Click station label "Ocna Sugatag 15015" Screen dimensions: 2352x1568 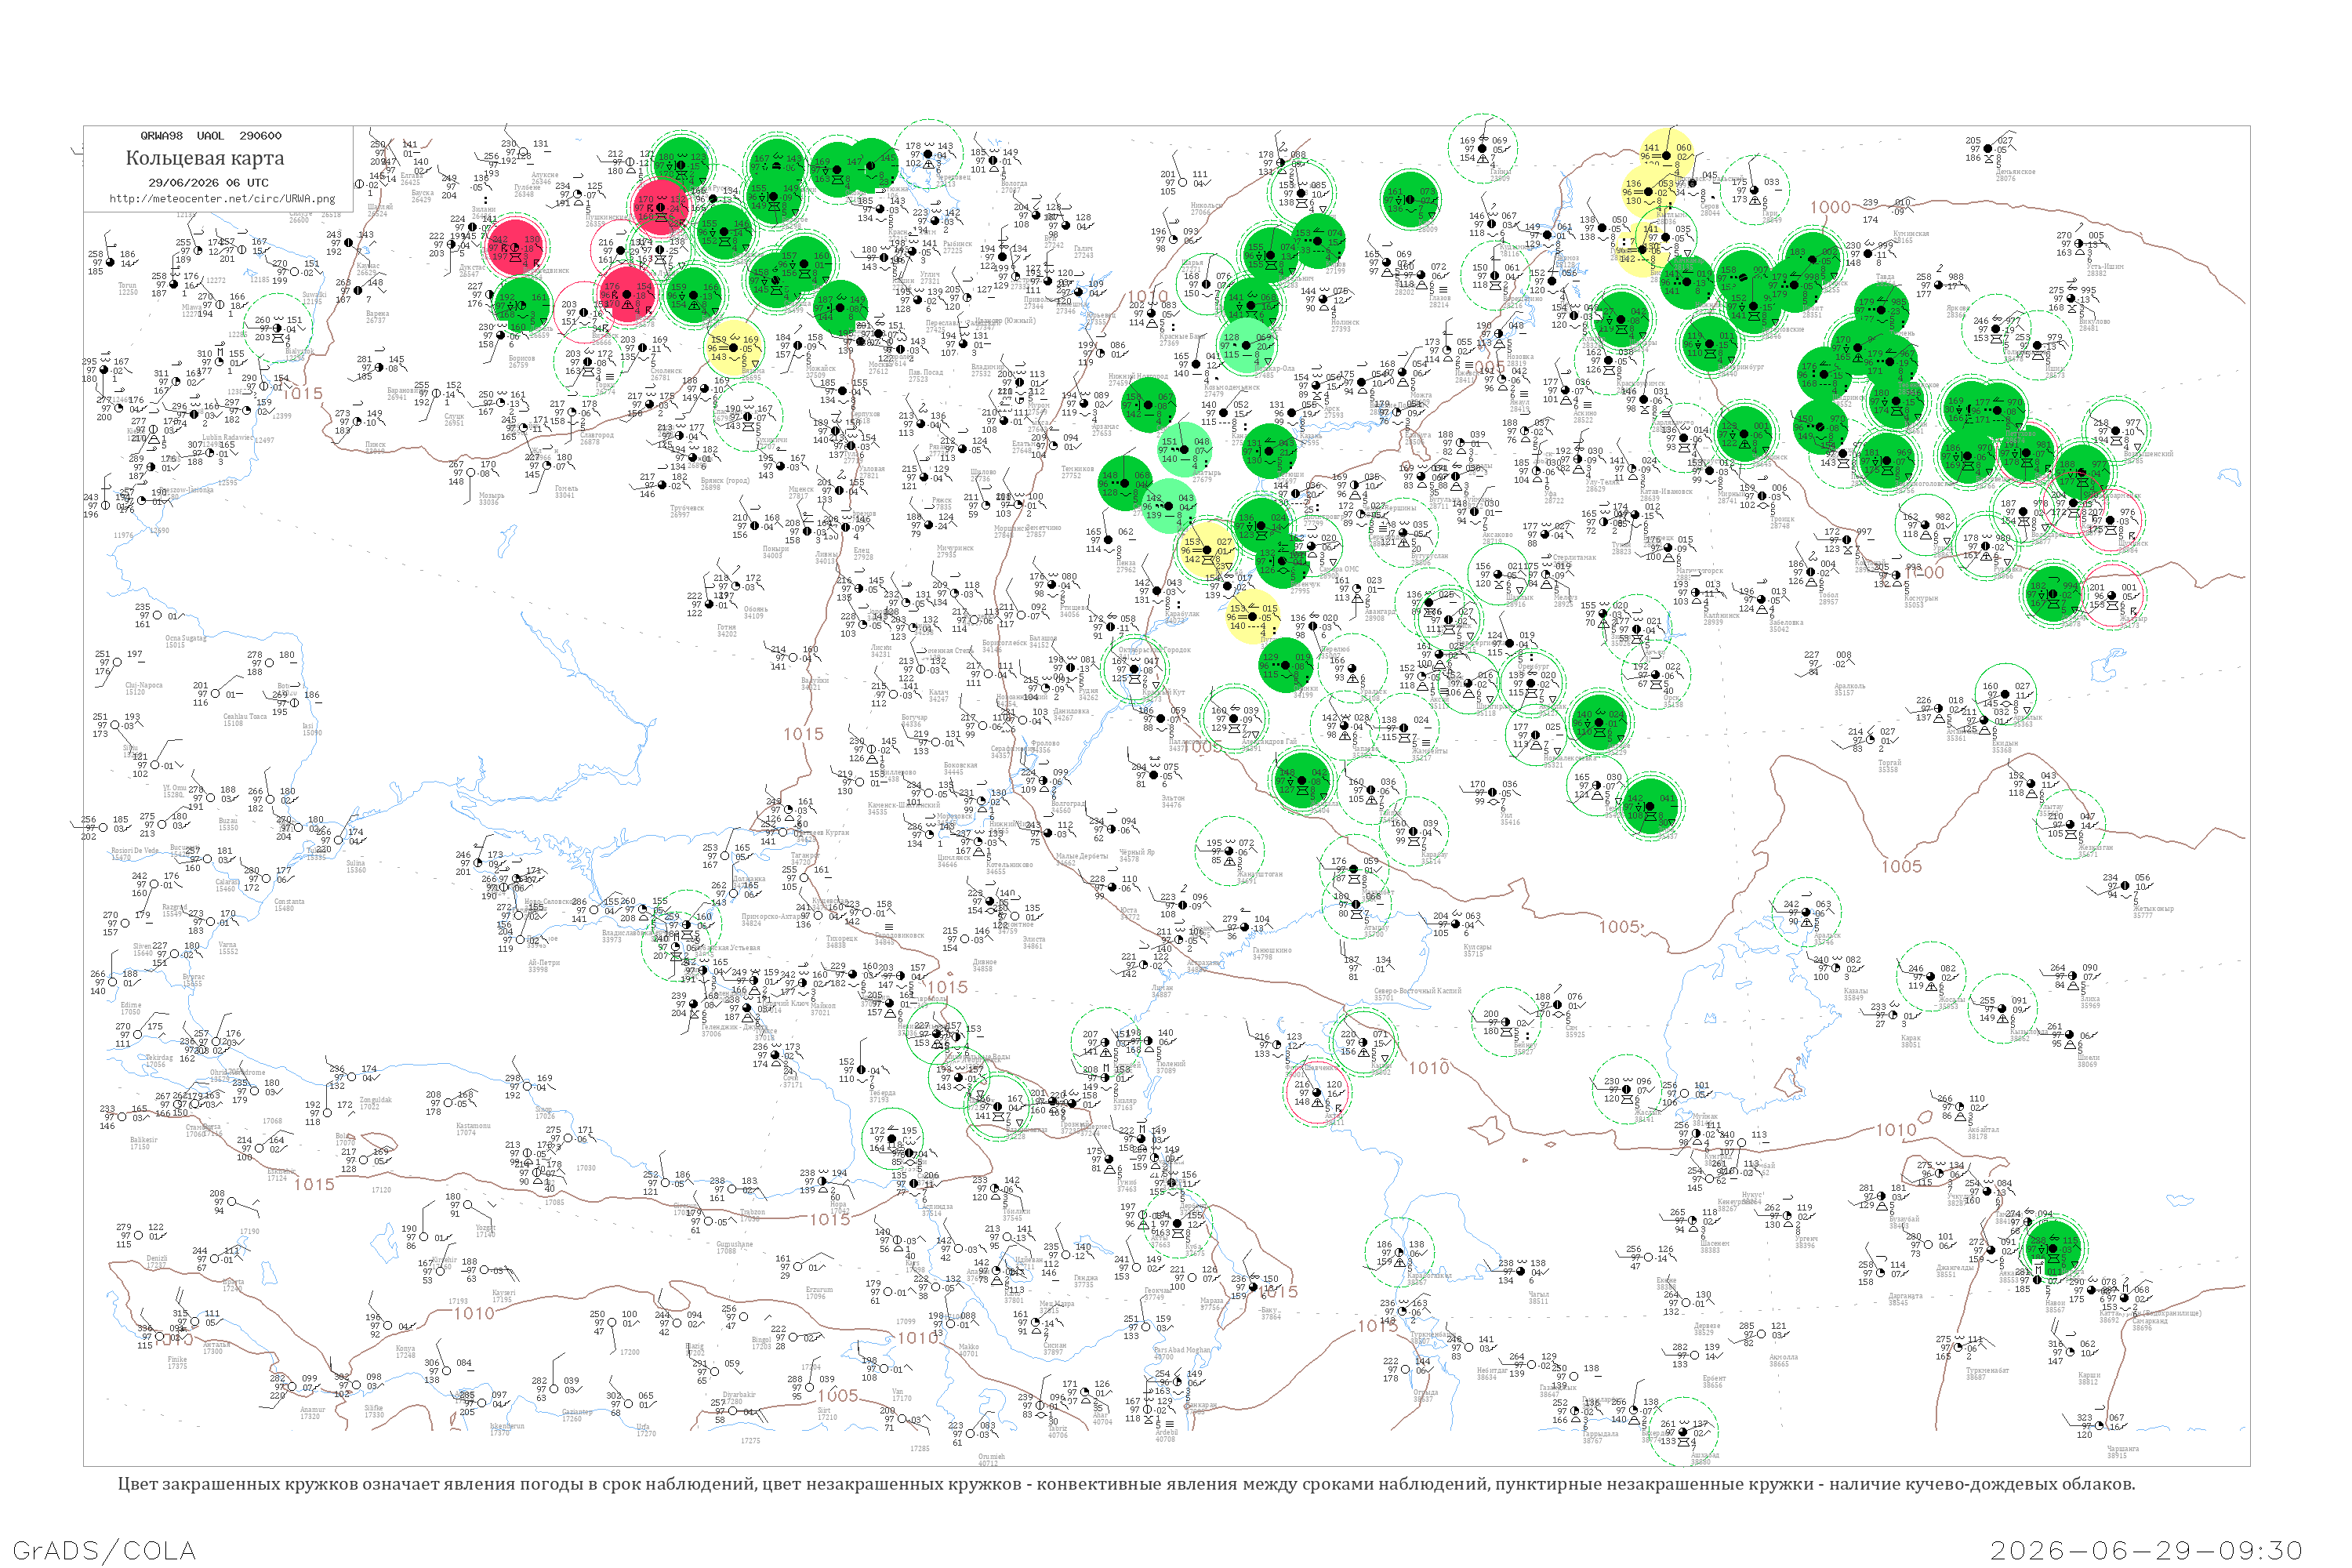185,641
